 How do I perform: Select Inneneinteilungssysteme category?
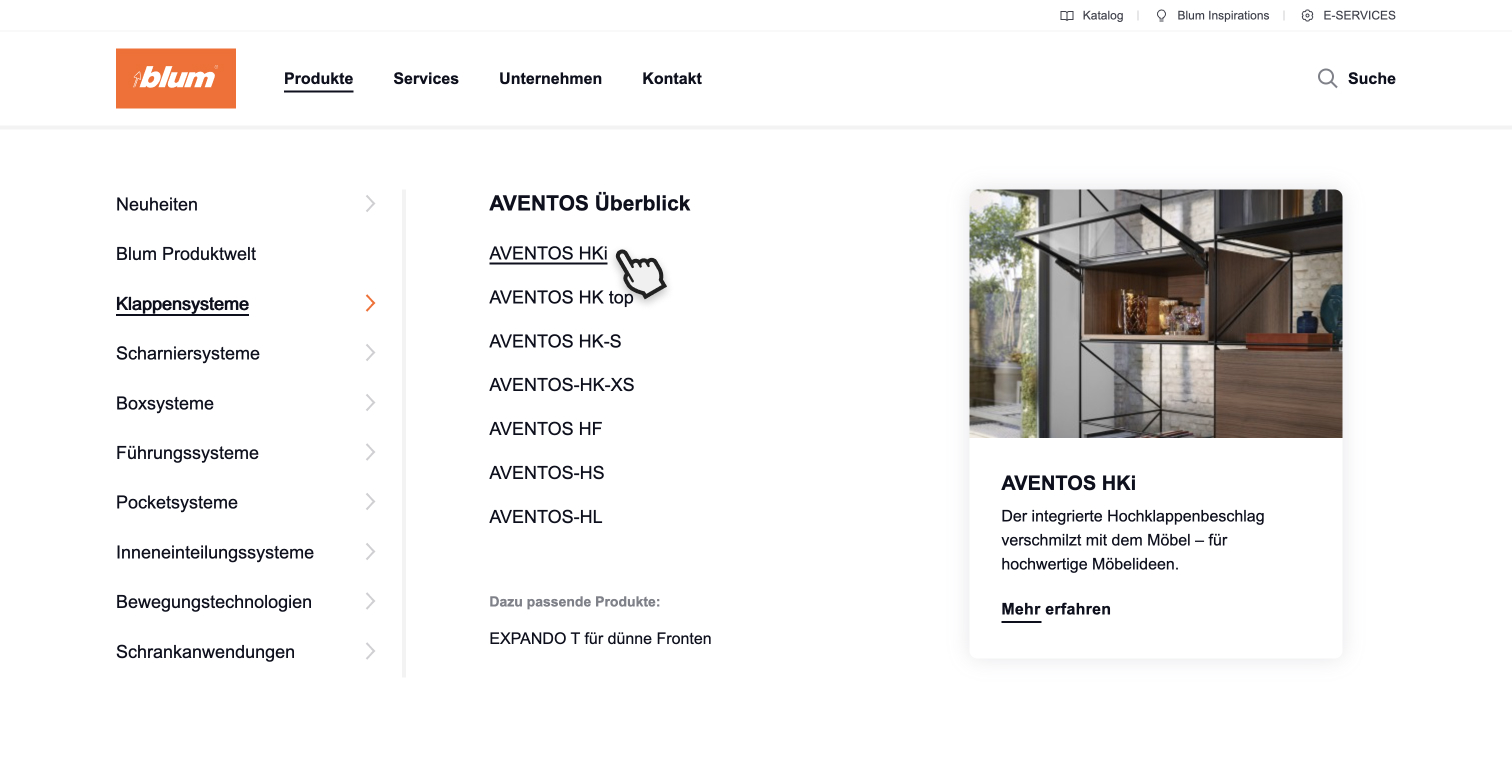click(x=215, y=552)
